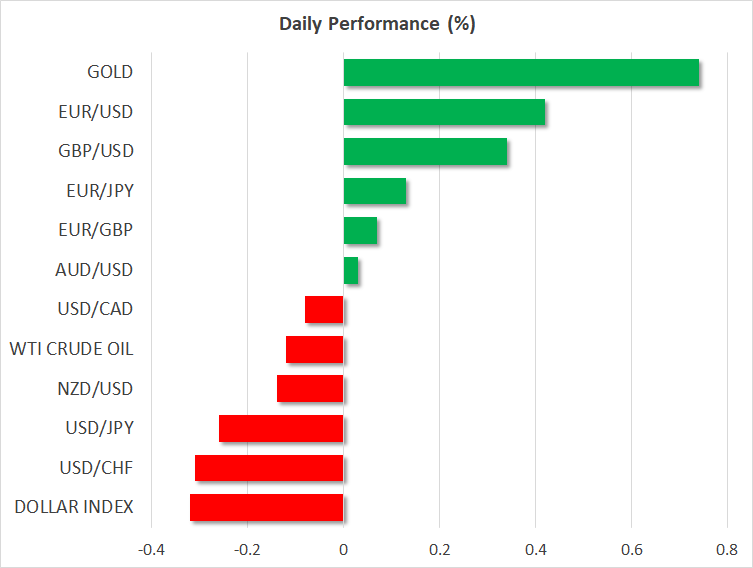
Task: Click the DOLLAR INDEX label text
Action: [x=74, y=507]
